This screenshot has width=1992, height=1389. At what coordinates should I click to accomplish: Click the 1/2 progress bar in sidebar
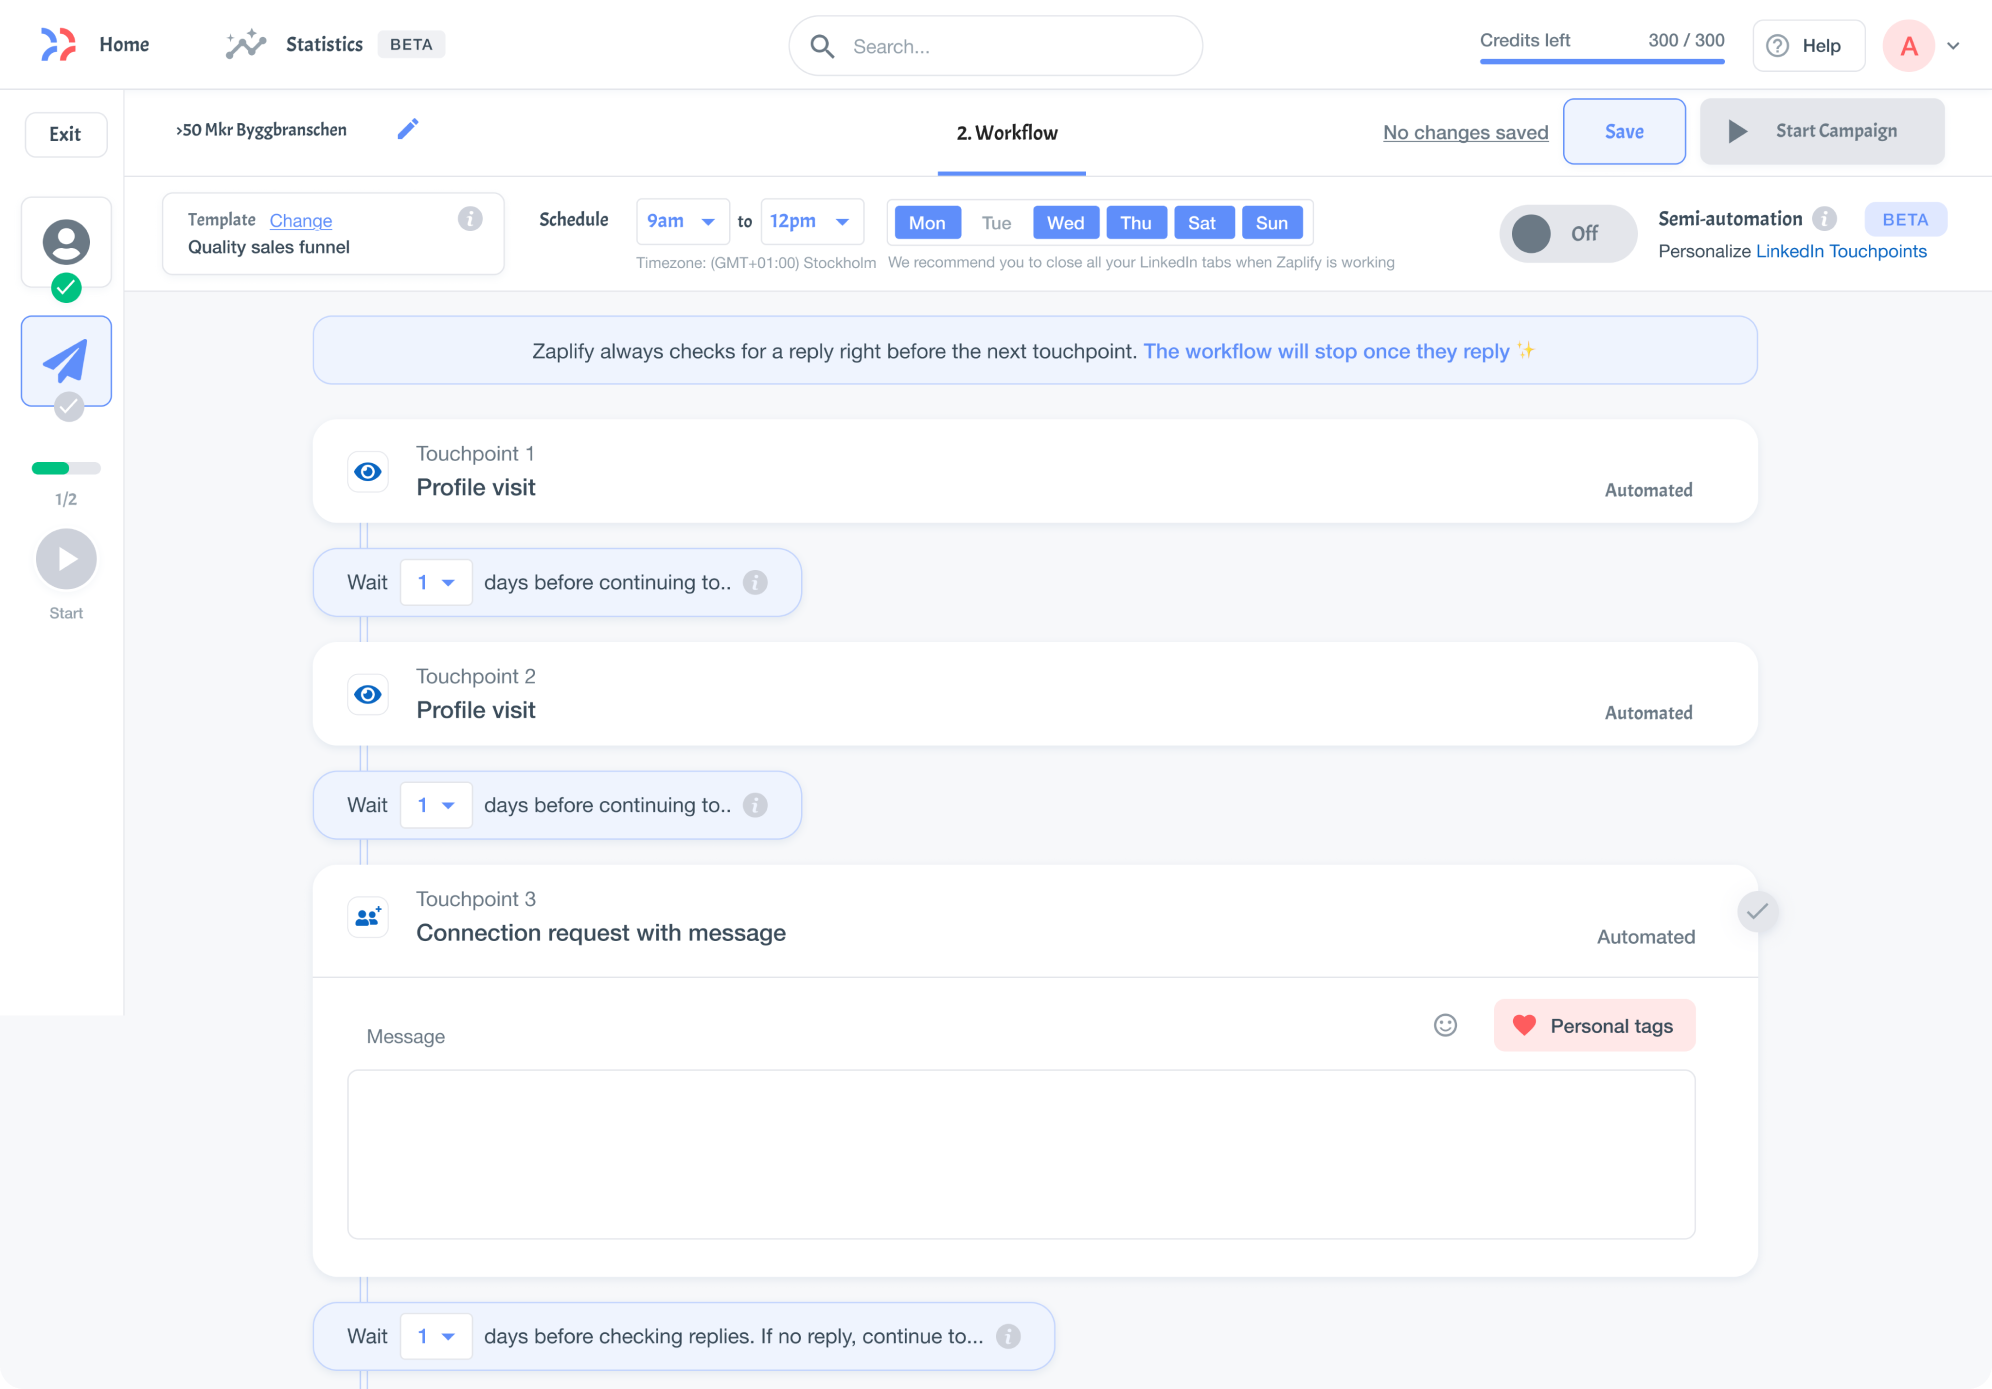[66, 467]
